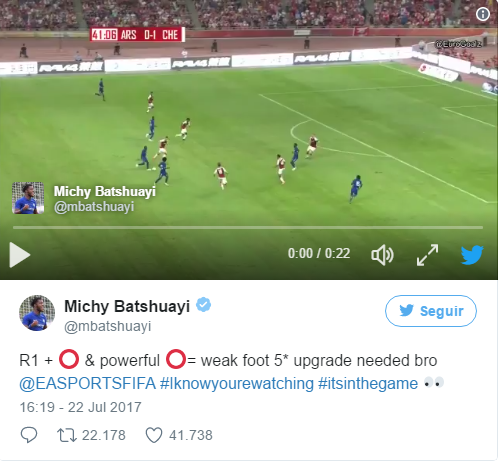The width and height of the screenshot is (498, 461).
Task: Mute the video with speaker icon
Action: pyautogui.click(x=382, y=255)
